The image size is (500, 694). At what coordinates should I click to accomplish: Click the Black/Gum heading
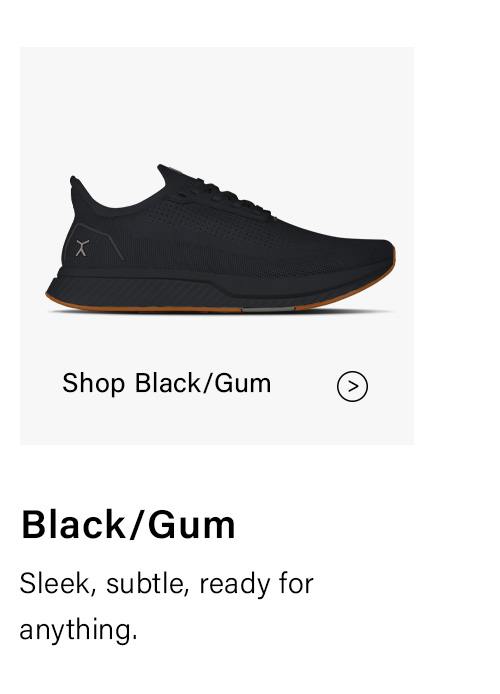pyautogui.click(x=128, y=525)
